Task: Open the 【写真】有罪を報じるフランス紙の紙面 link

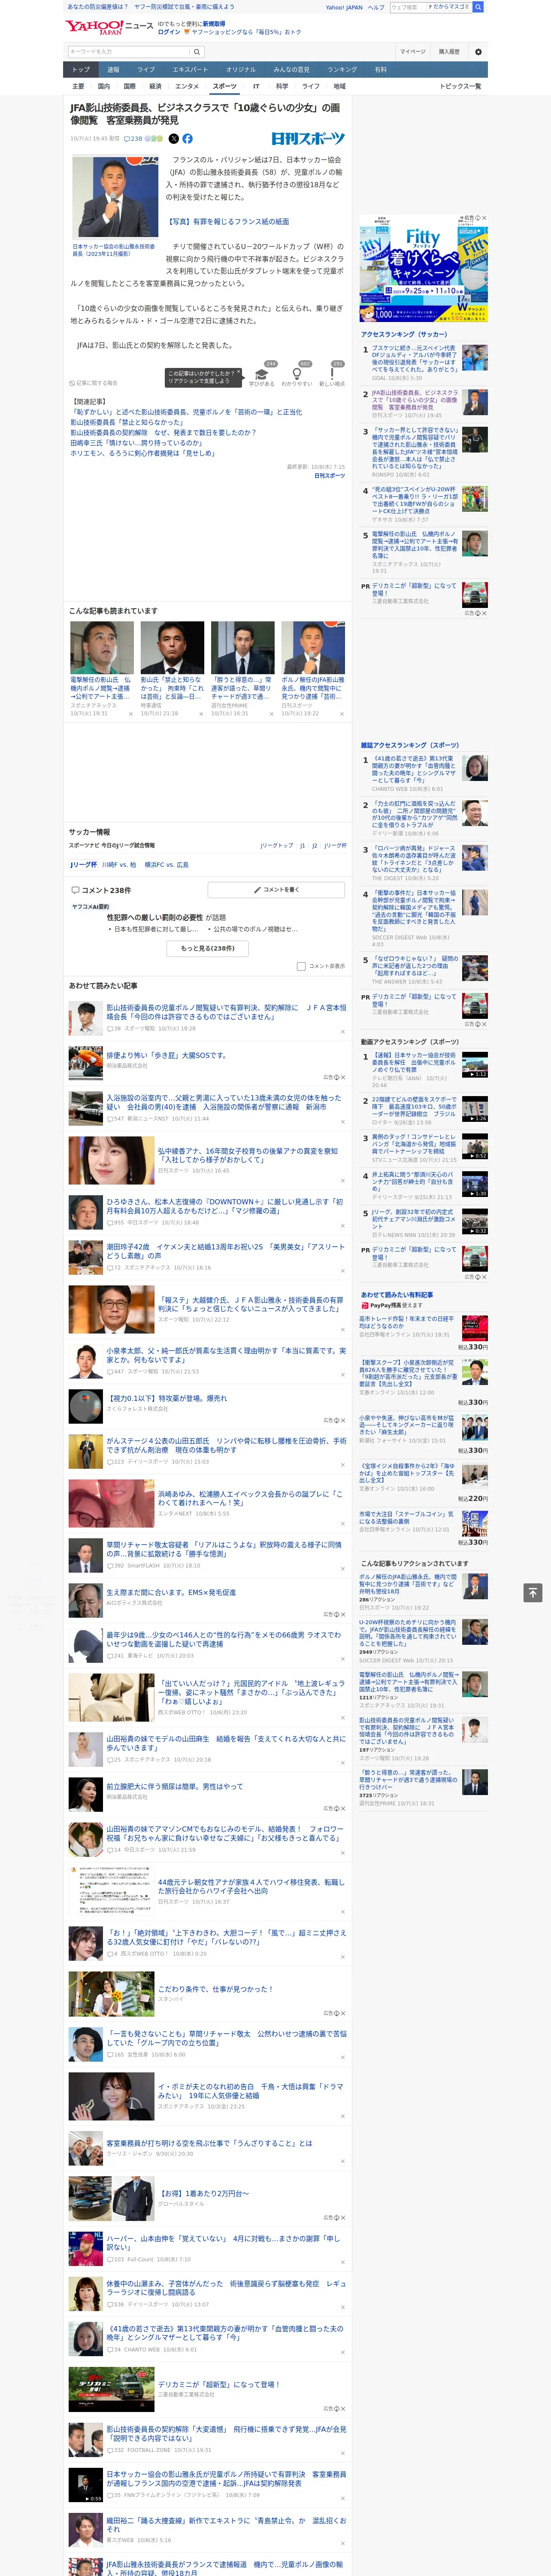Action: coord(228,222)
